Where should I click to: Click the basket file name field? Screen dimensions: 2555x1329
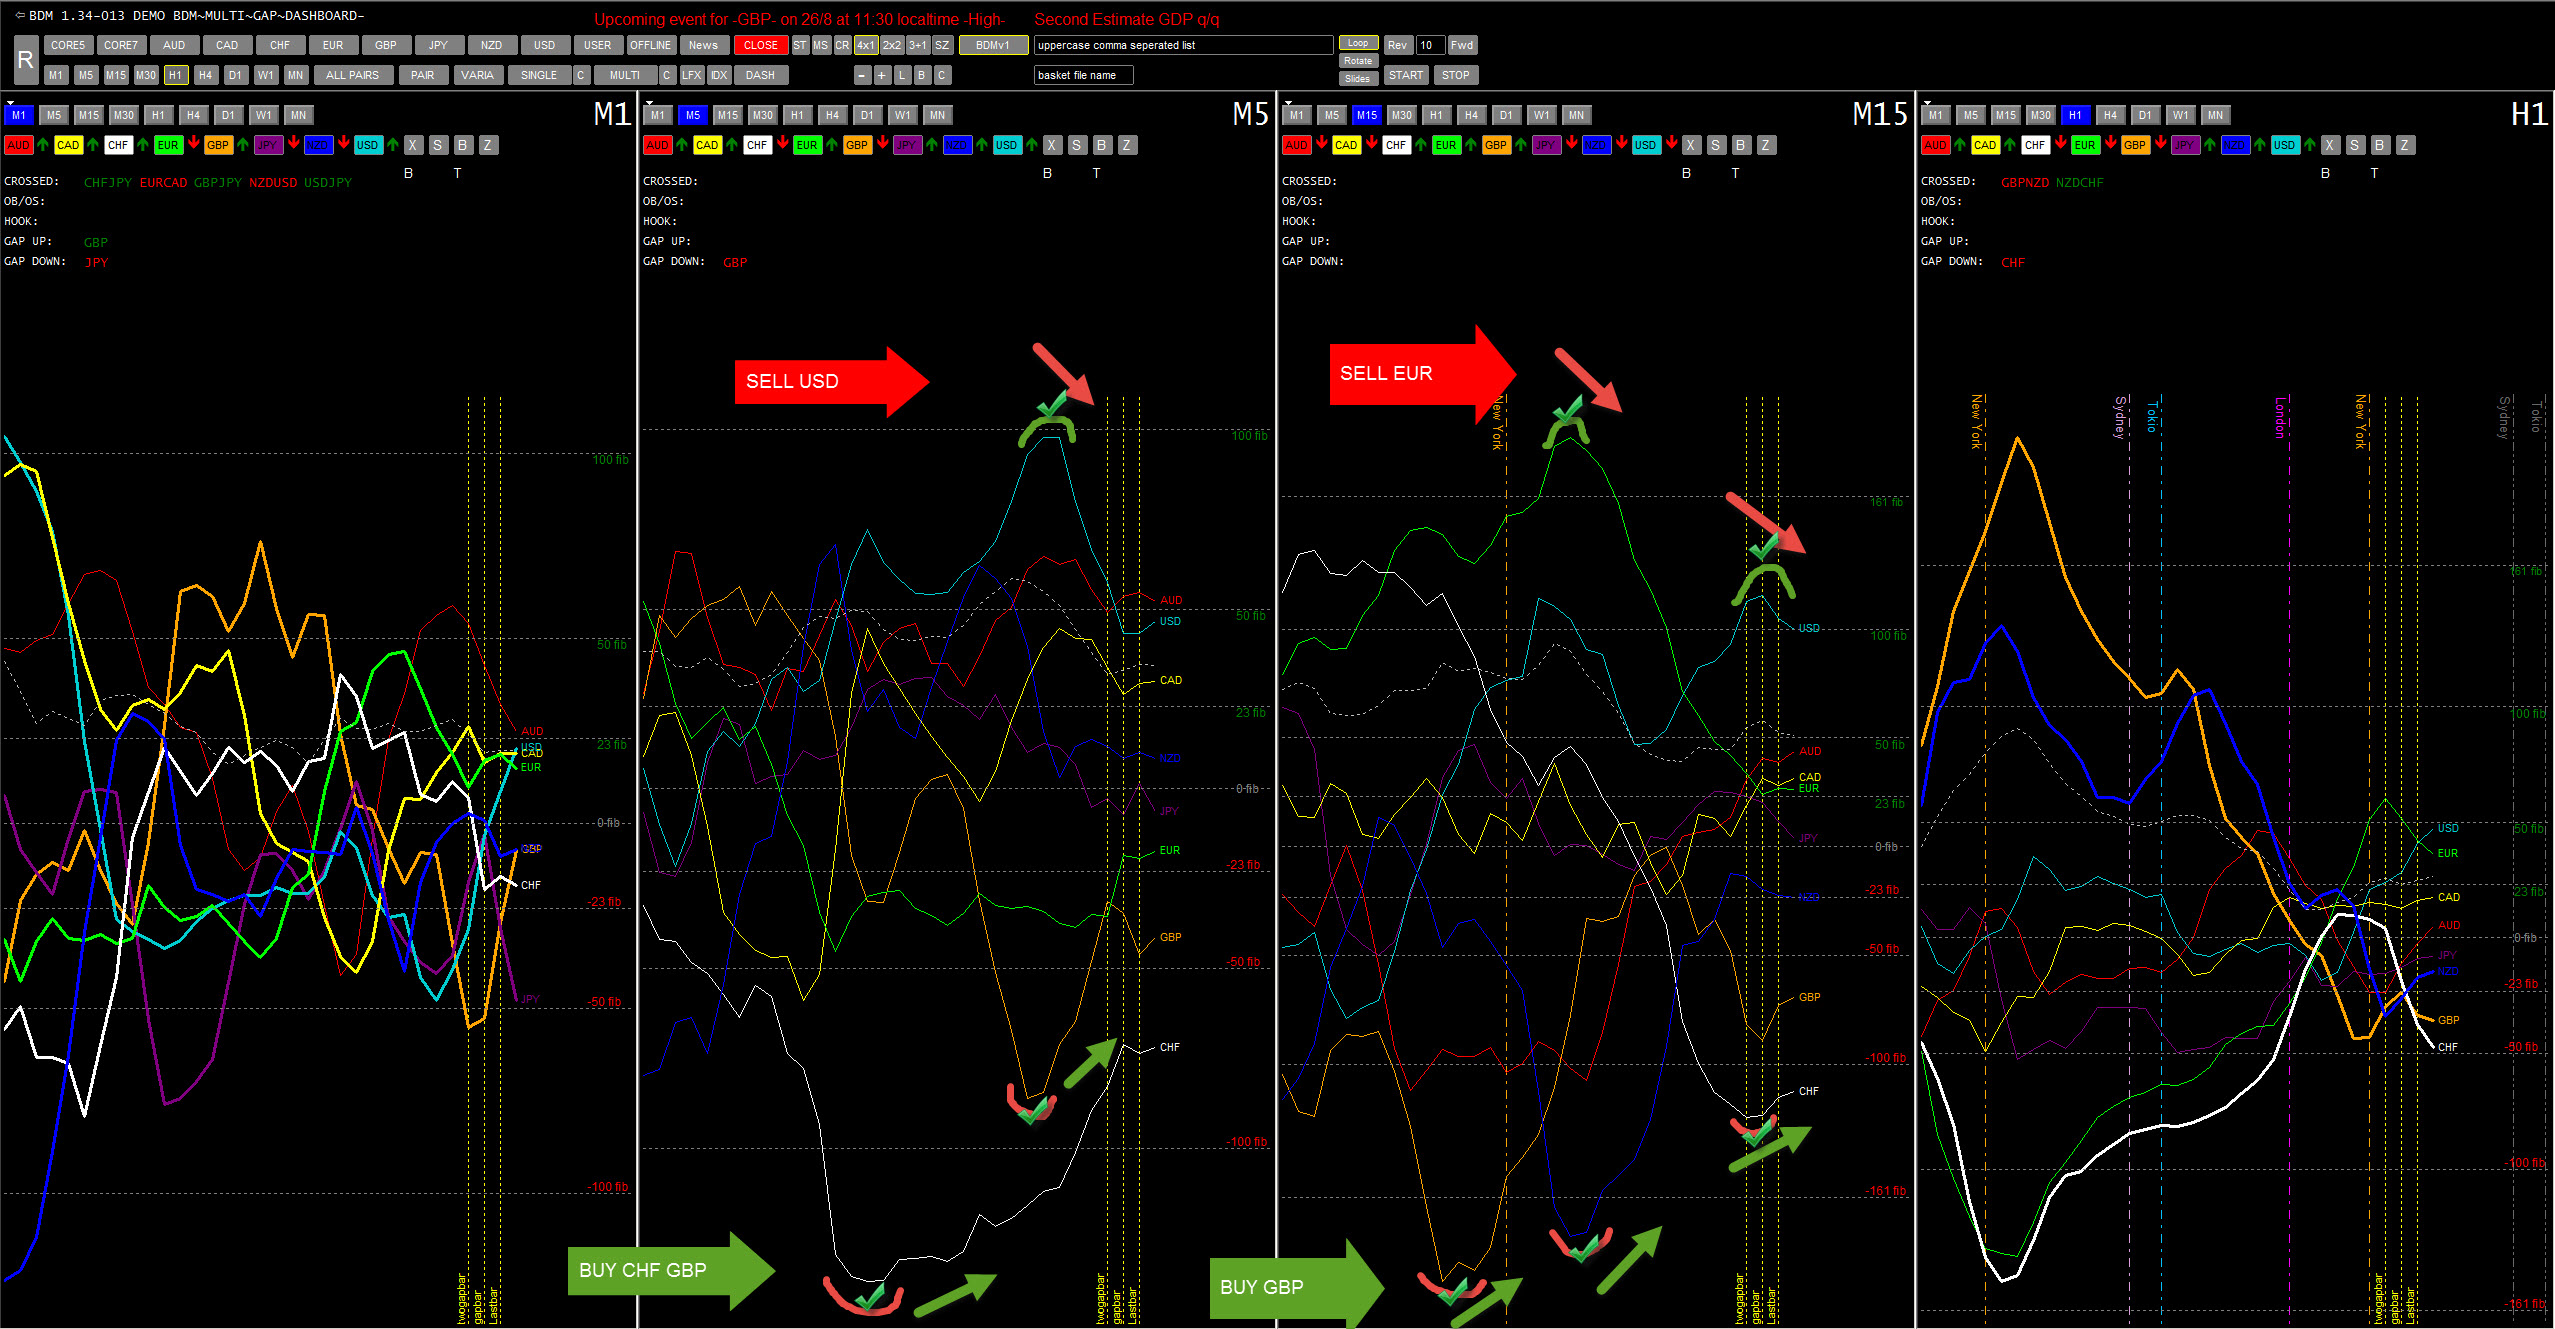1083,75
